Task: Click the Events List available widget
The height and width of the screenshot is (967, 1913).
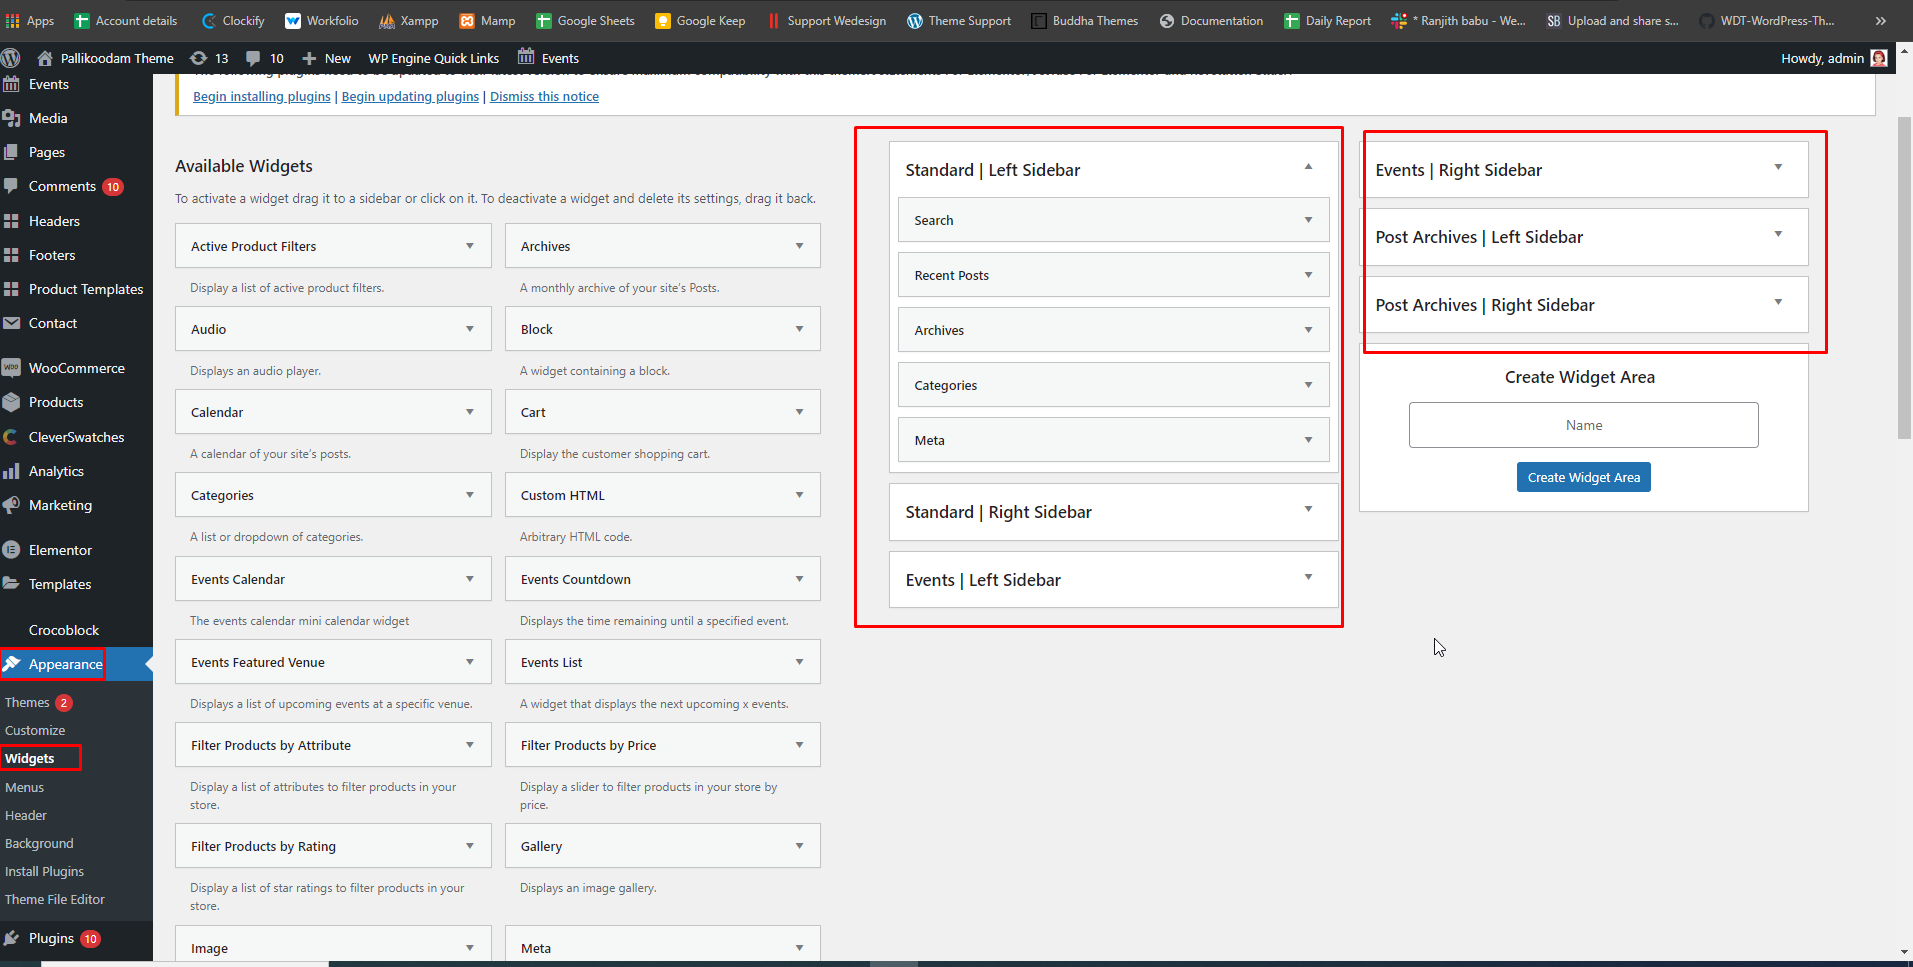Action: point(663,662)
